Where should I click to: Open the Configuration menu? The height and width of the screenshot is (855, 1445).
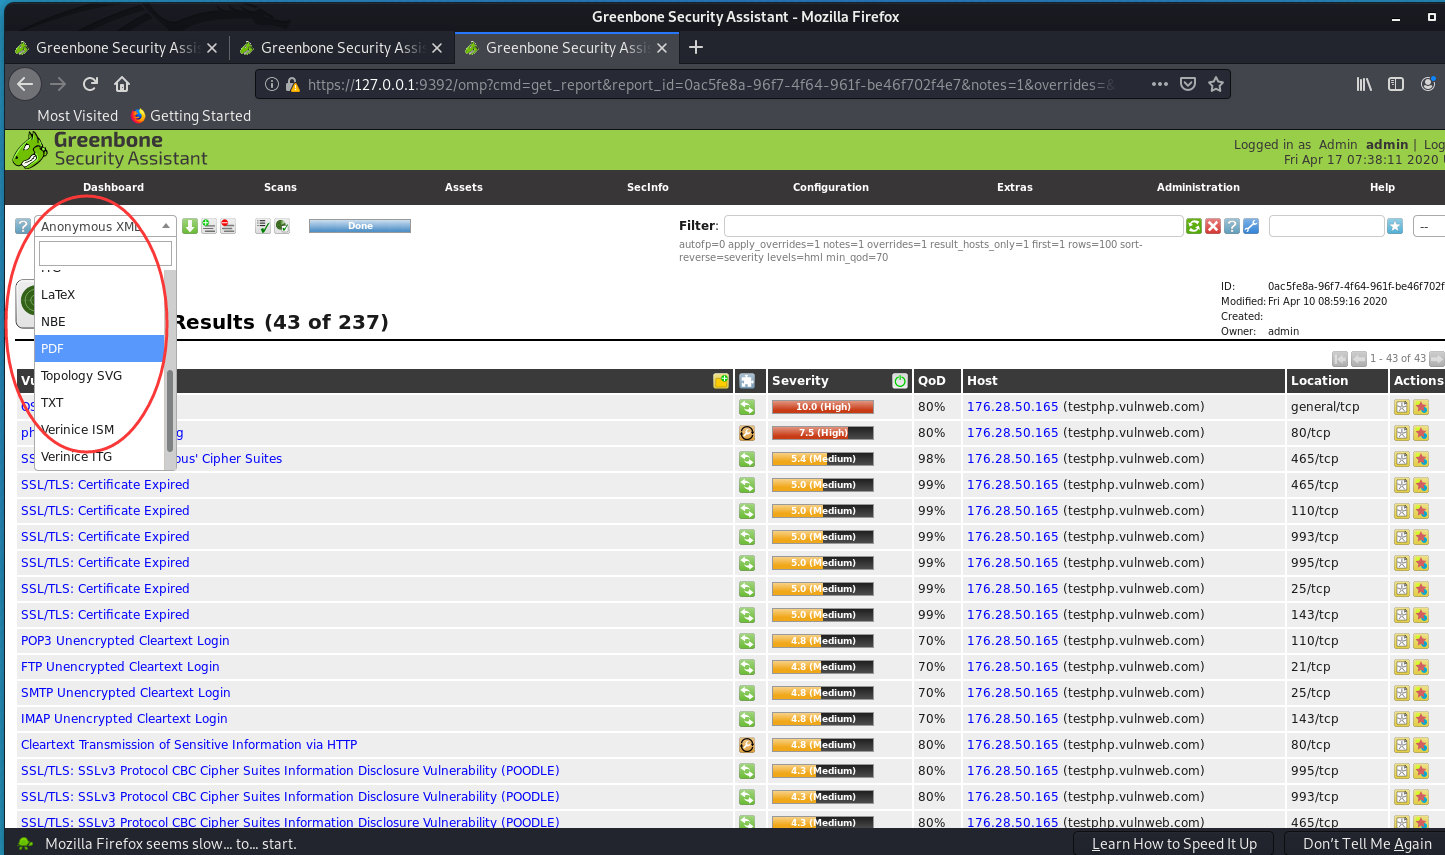point(831,187)
